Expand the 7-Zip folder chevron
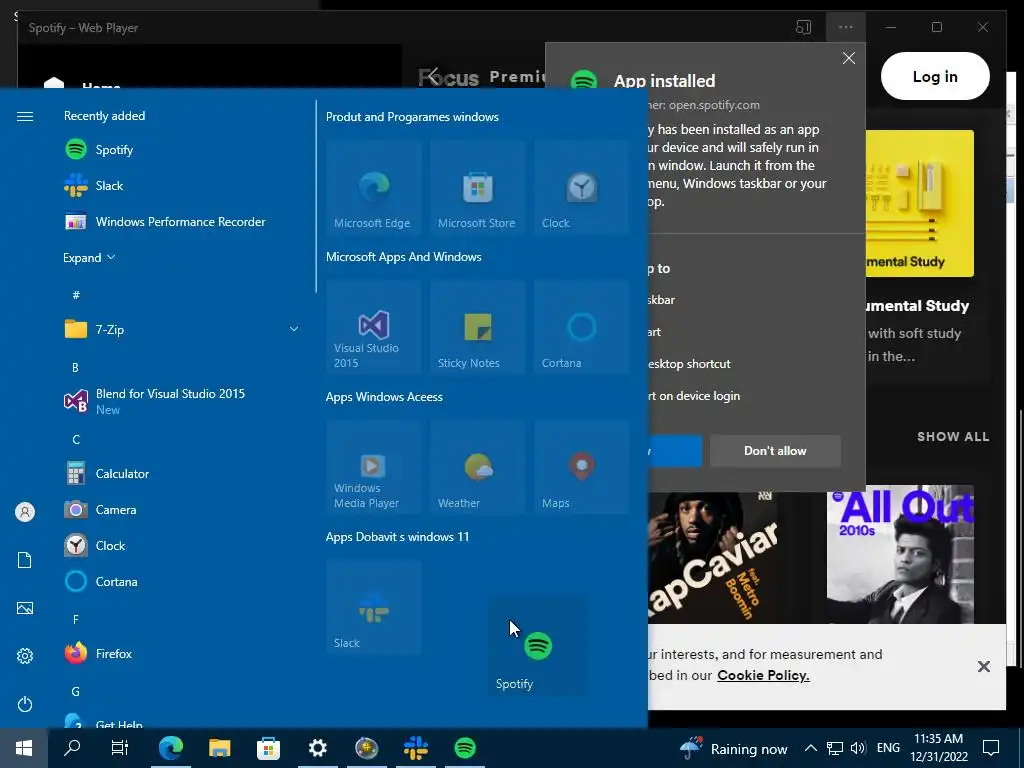The width and height of the screenshot is (1024, 768). pos(293,329)
